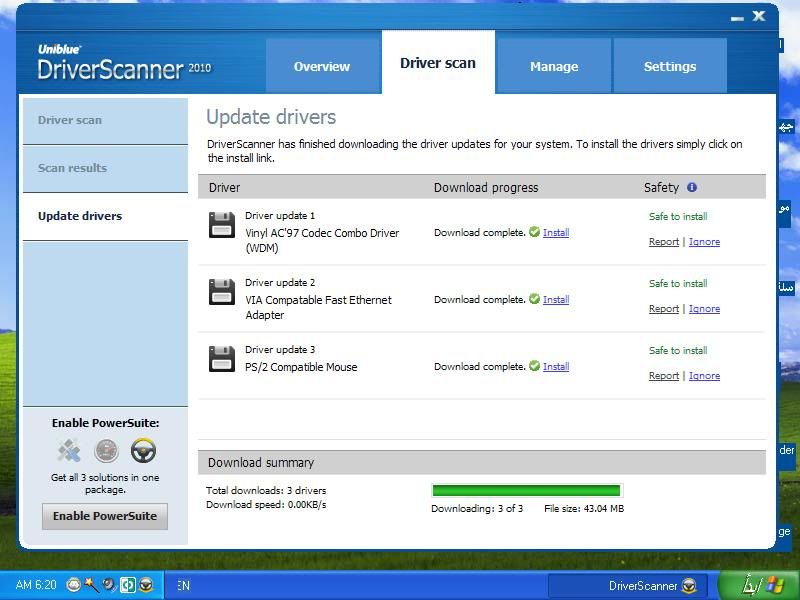Image resolution: width=800 pixels, height=600 pixels.
Task: Click the floppy disk icon for Driver update 2
Action: 222,292
